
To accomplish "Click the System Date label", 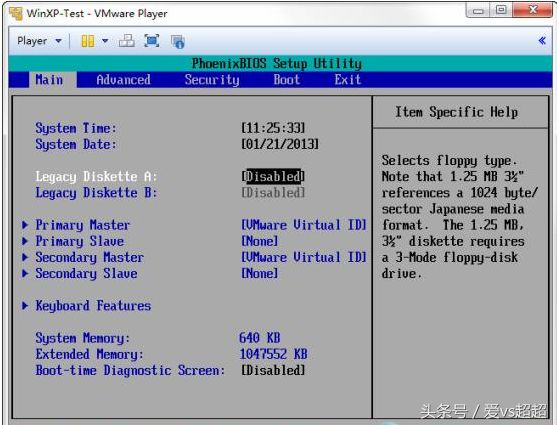I will (76, 145).
